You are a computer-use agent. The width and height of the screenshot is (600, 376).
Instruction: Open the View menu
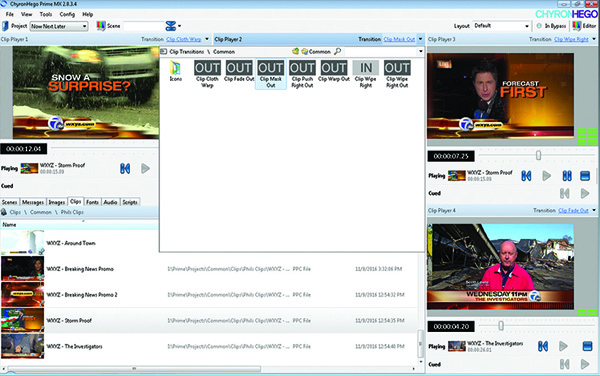(x=26, y=14)
